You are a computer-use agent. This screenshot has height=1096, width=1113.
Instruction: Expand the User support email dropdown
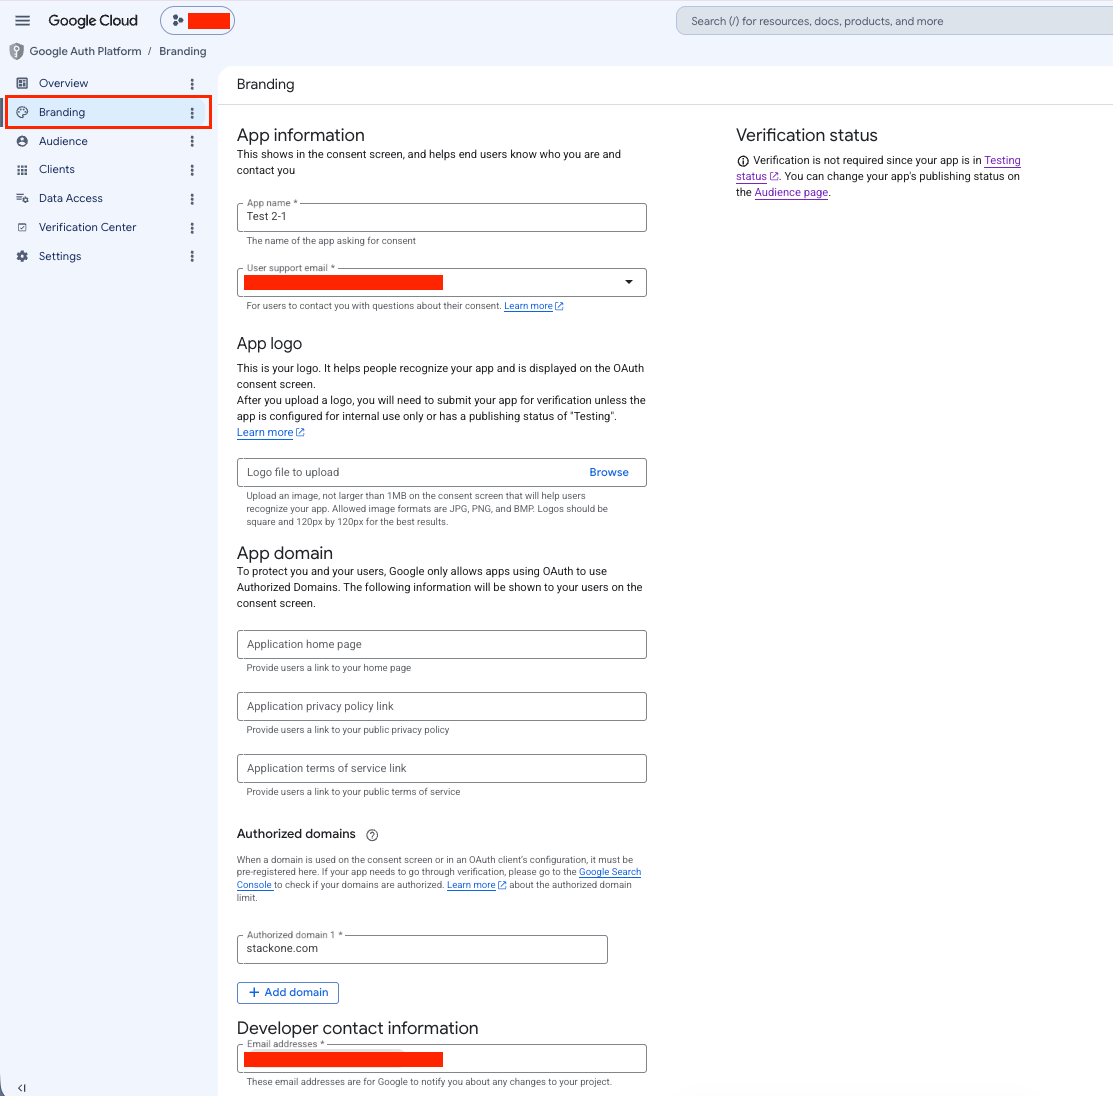click(x=628, y=282)
